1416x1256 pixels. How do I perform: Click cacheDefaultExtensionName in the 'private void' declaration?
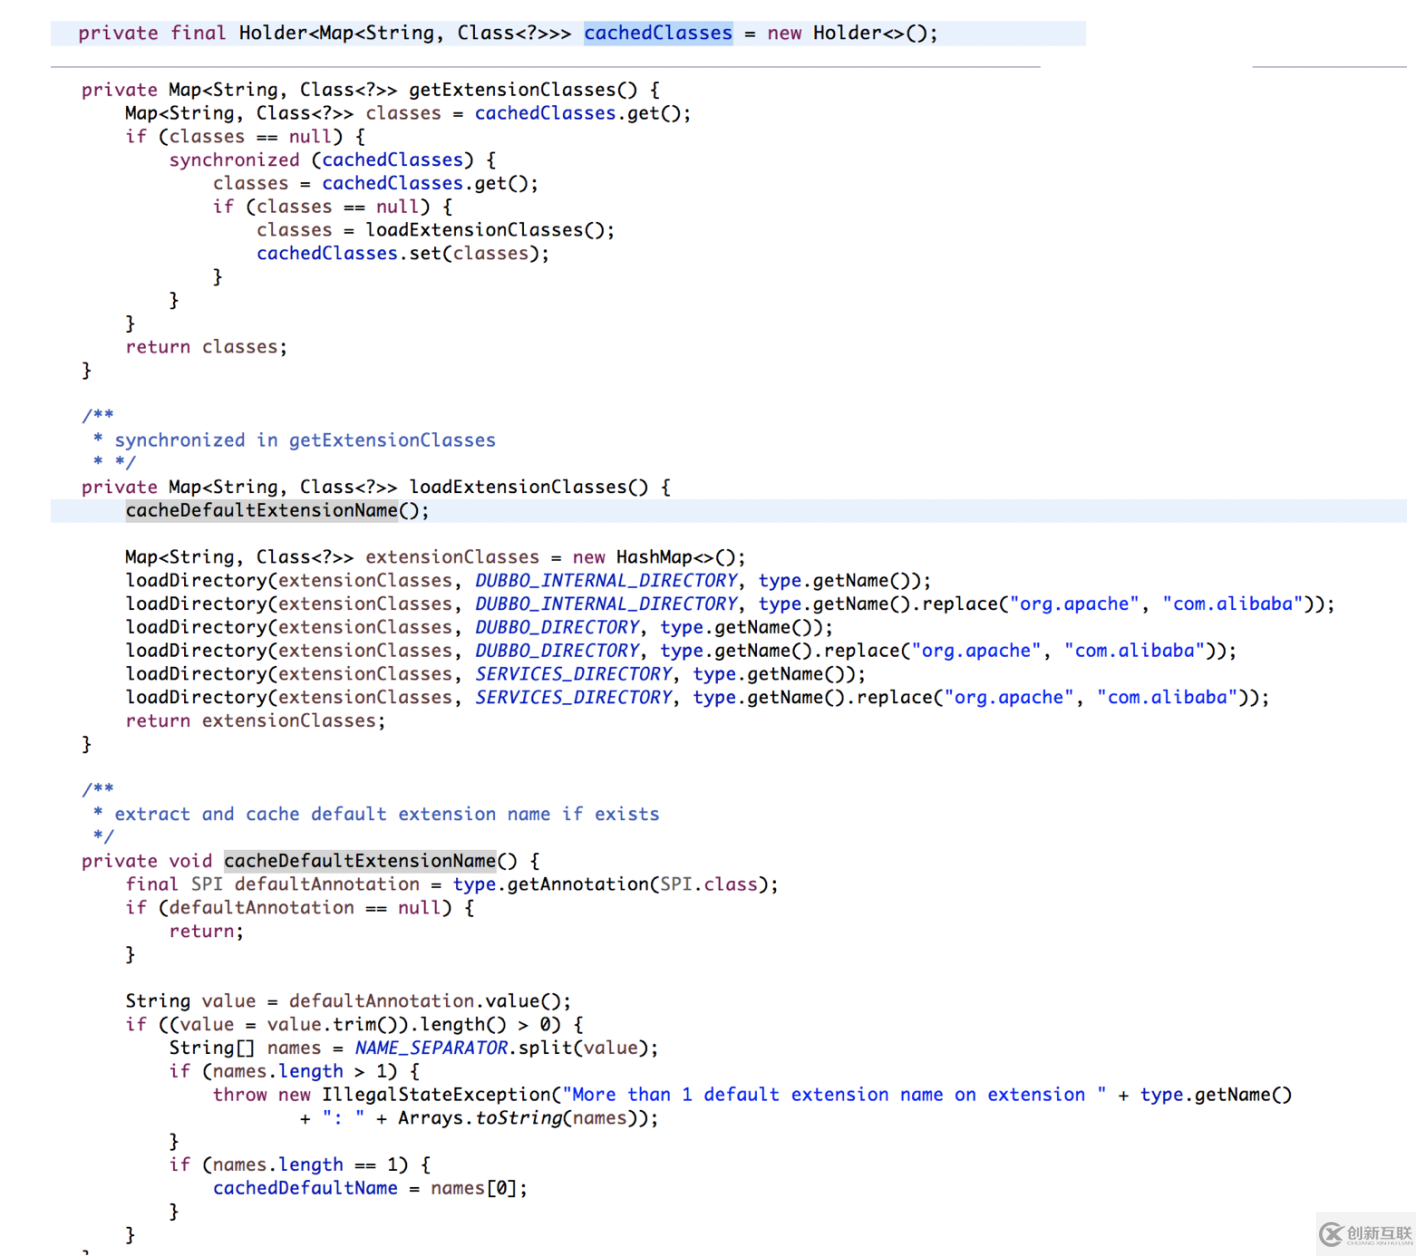[x=360, y=861]
